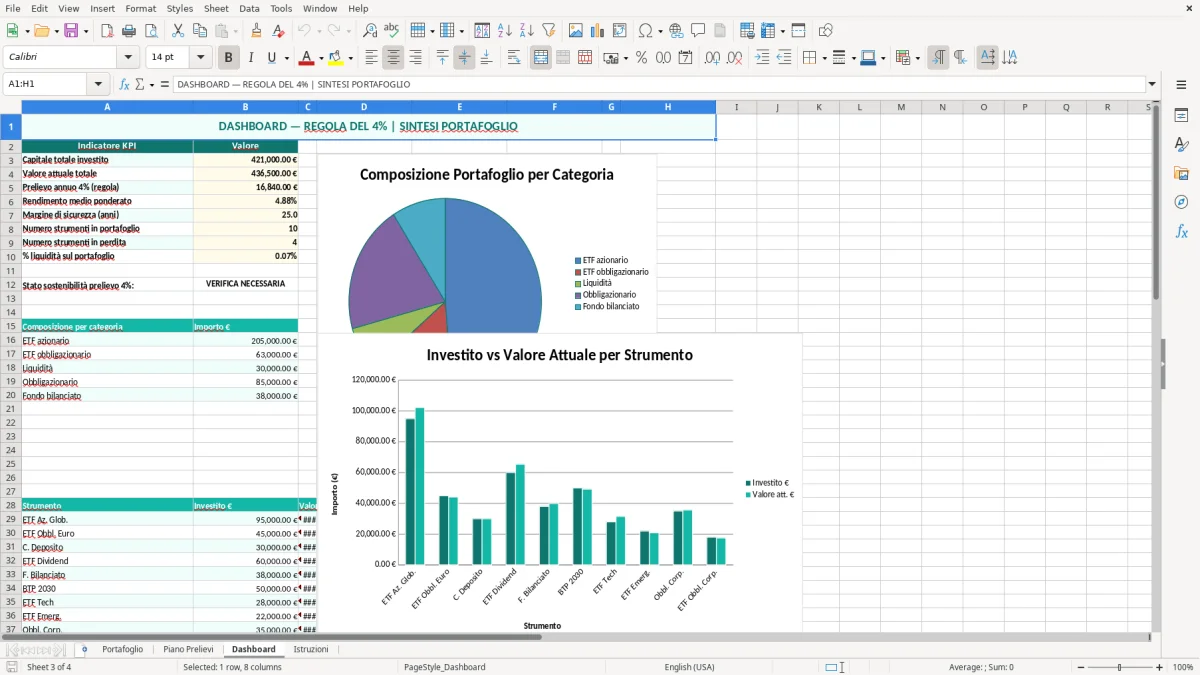Viewport: 1200px width, 675px height.
Task: Click the formula input line
Action: (659, 84)
